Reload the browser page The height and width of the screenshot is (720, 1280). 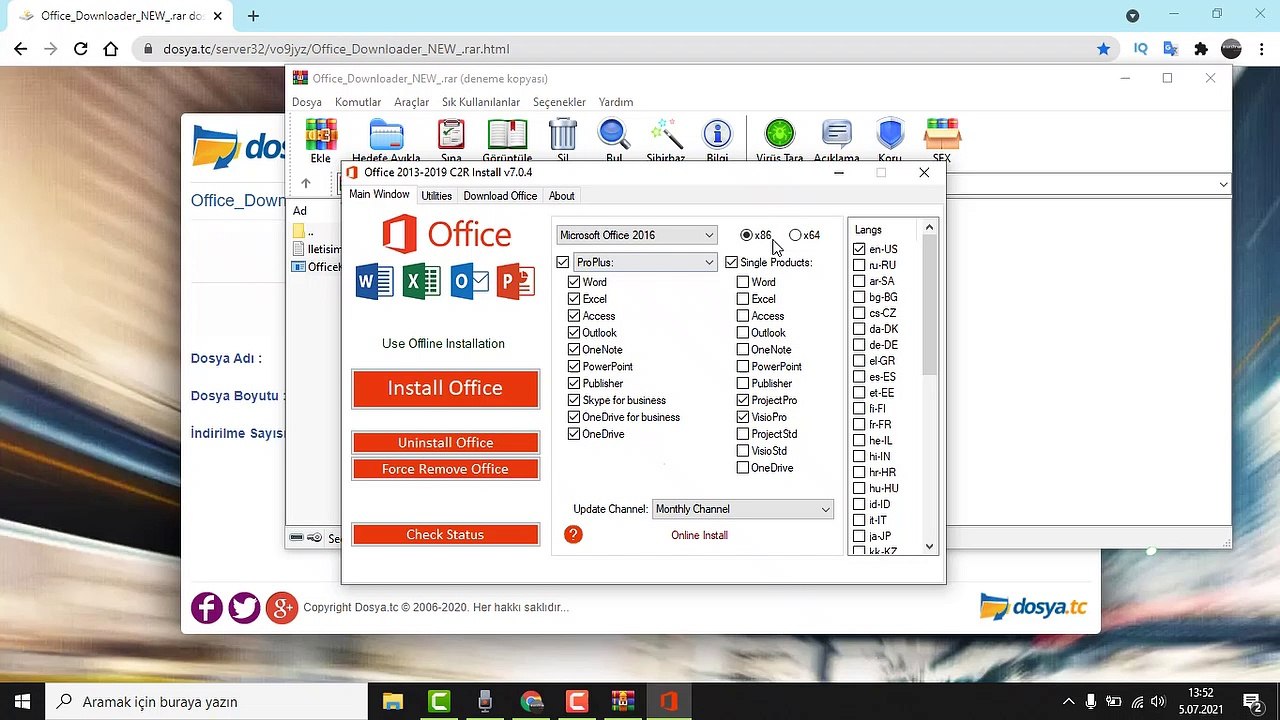(x=81, y=49)
